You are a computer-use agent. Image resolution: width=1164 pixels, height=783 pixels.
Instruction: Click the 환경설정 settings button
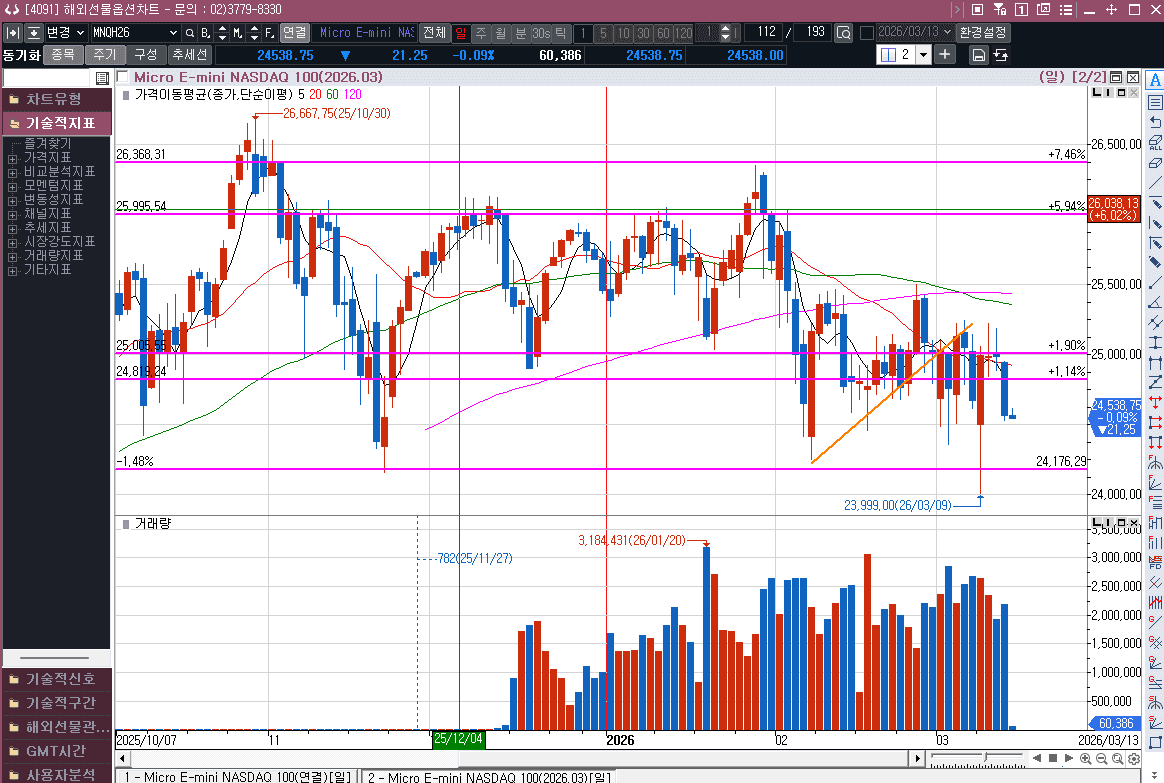tap(983, 33)
